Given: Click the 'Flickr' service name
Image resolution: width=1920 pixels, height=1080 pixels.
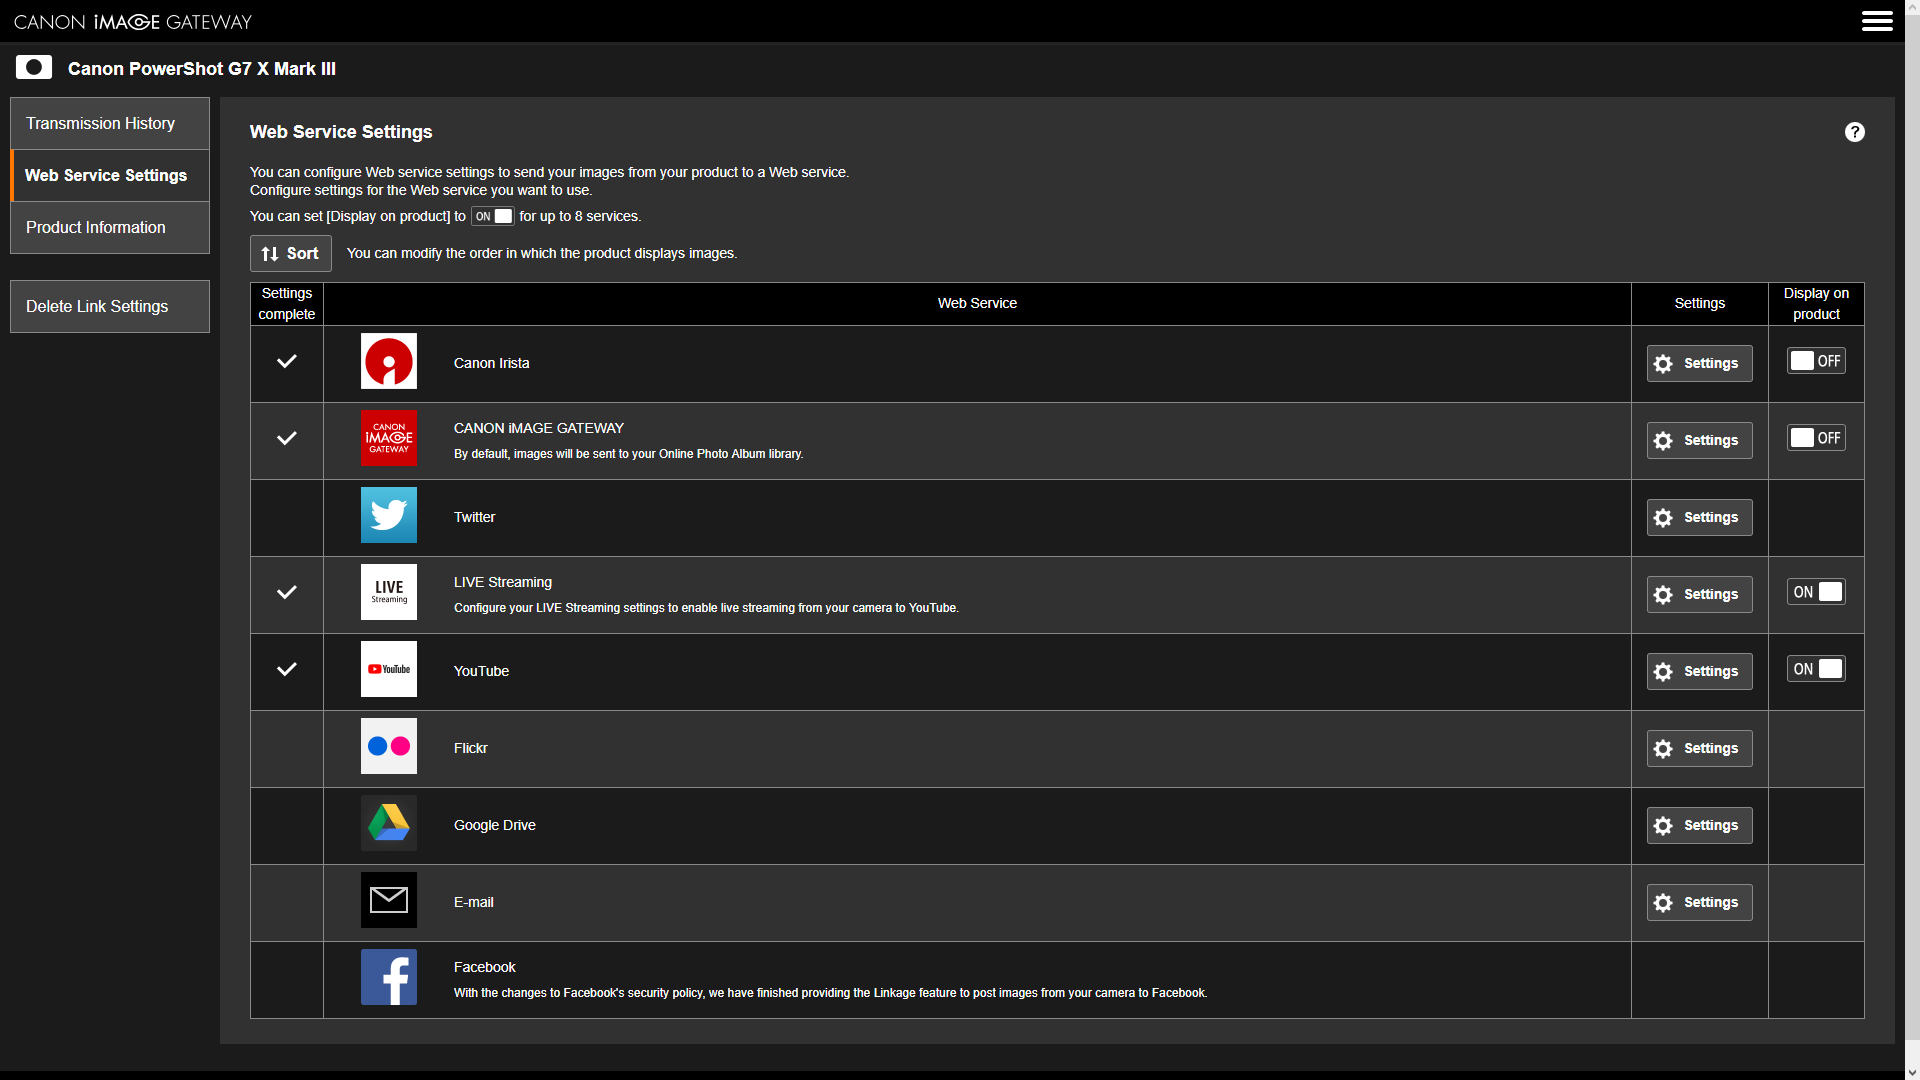Looking at the screenshot, I should coord(471,748).
